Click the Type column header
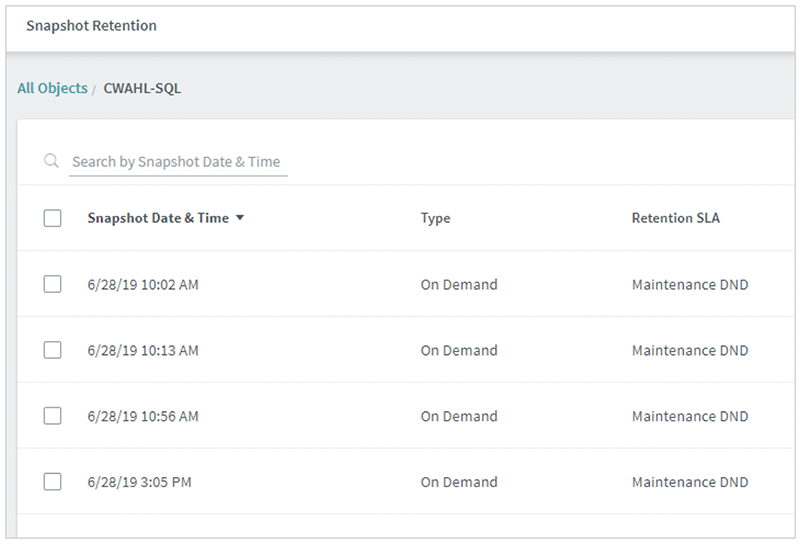This screenshot has height=545, width=800. pos(435,218)
